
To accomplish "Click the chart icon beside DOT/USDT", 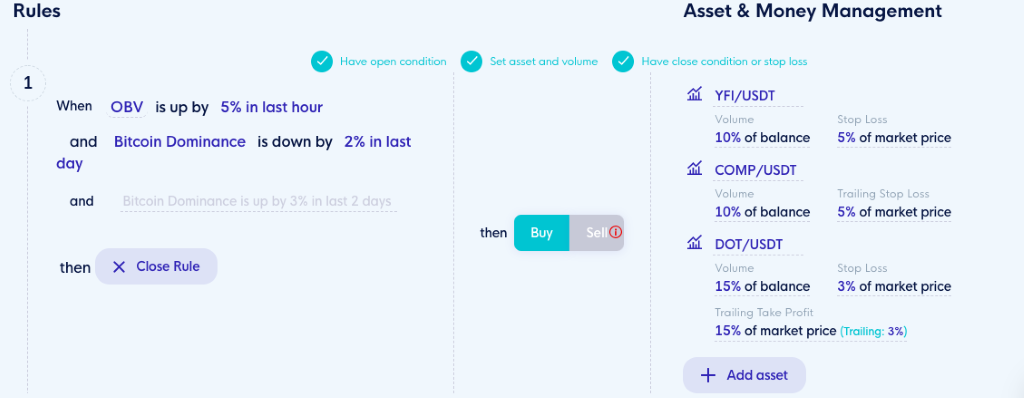I will 694,243.
